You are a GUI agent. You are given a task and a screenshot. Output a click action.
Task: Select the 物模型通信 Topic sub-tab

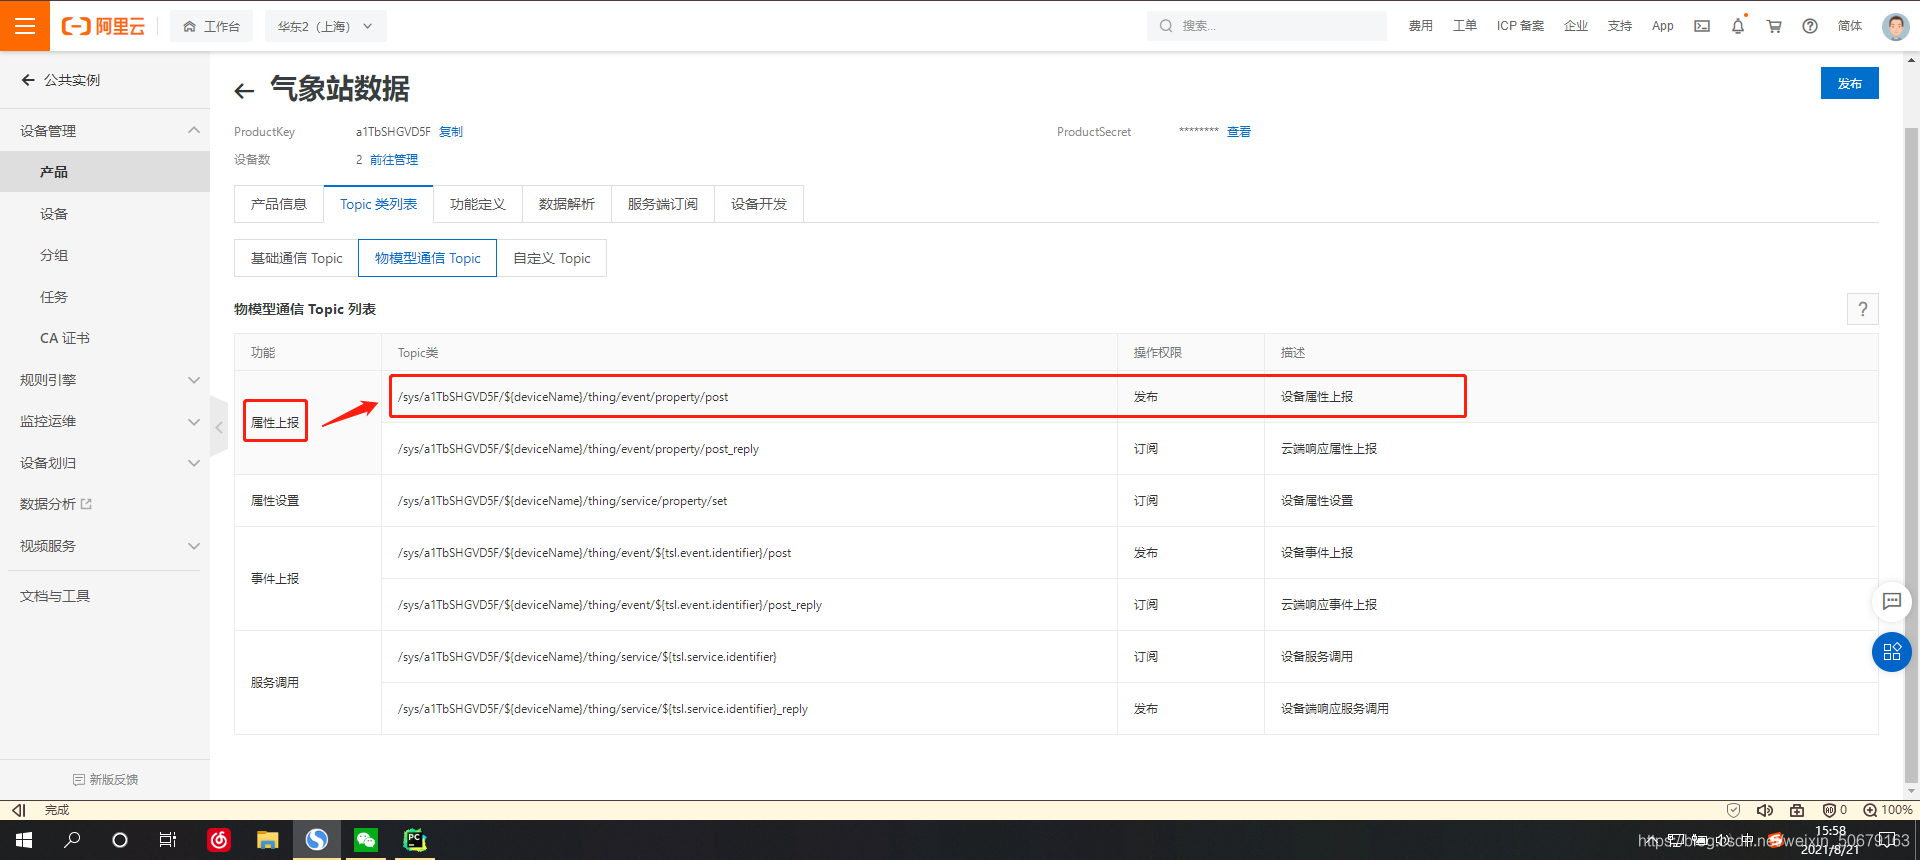(x=428, y=258)
